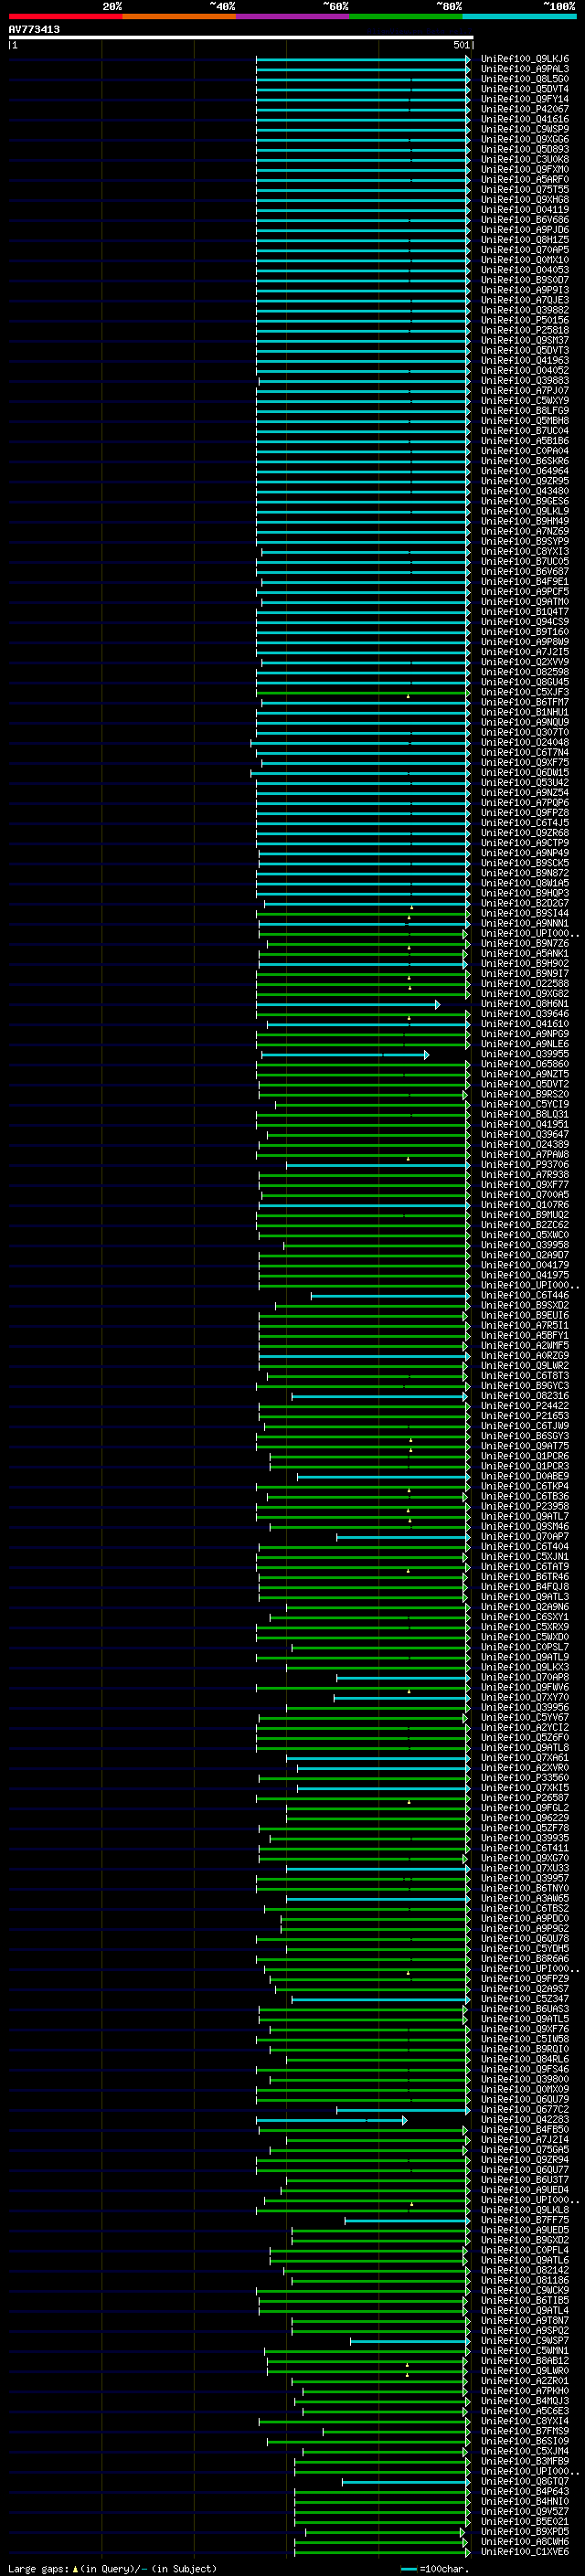The image size is (585, 2576).
Task: Click the UniRef100_Q39883 label
Action: [525, 380]
